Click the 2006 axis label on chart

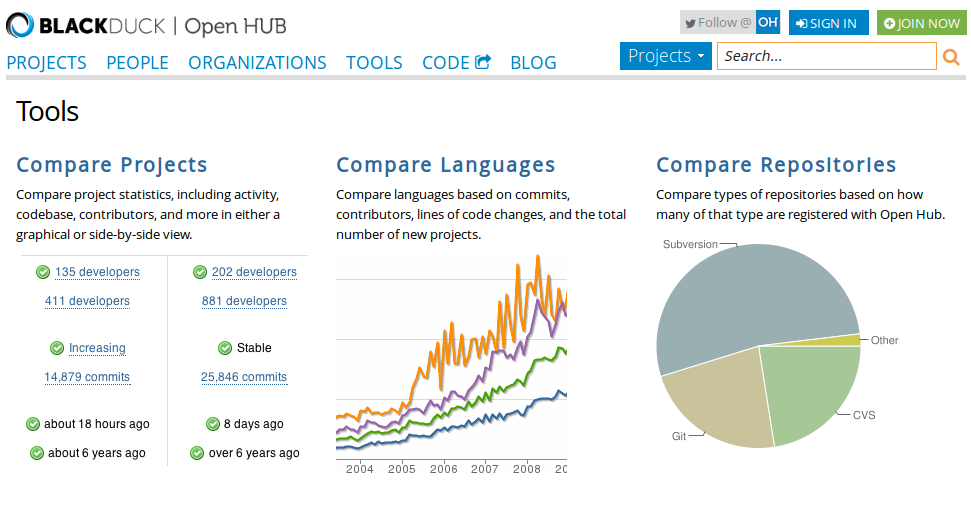pos(443,470)
